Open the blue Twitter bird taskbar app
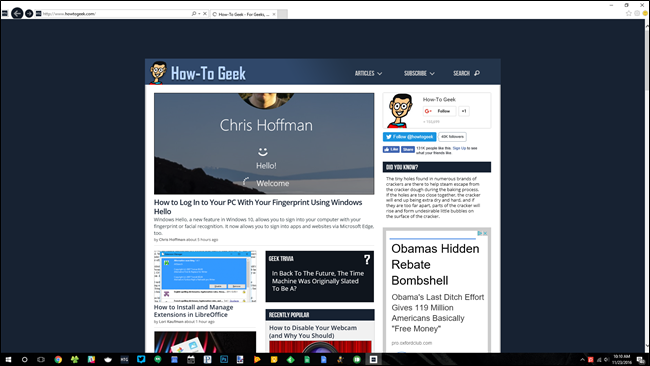The height and width of the screenshot is (366, 650). [x=141, y=359]
